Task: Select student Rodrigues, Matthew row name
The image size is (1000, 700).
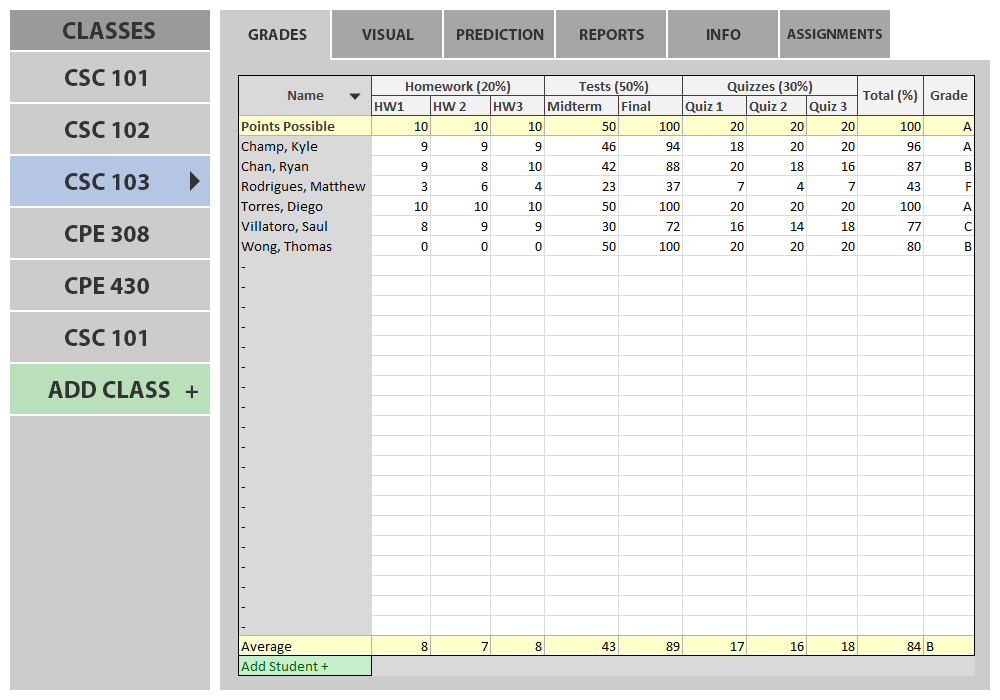Action: click(x=304, y=186)
